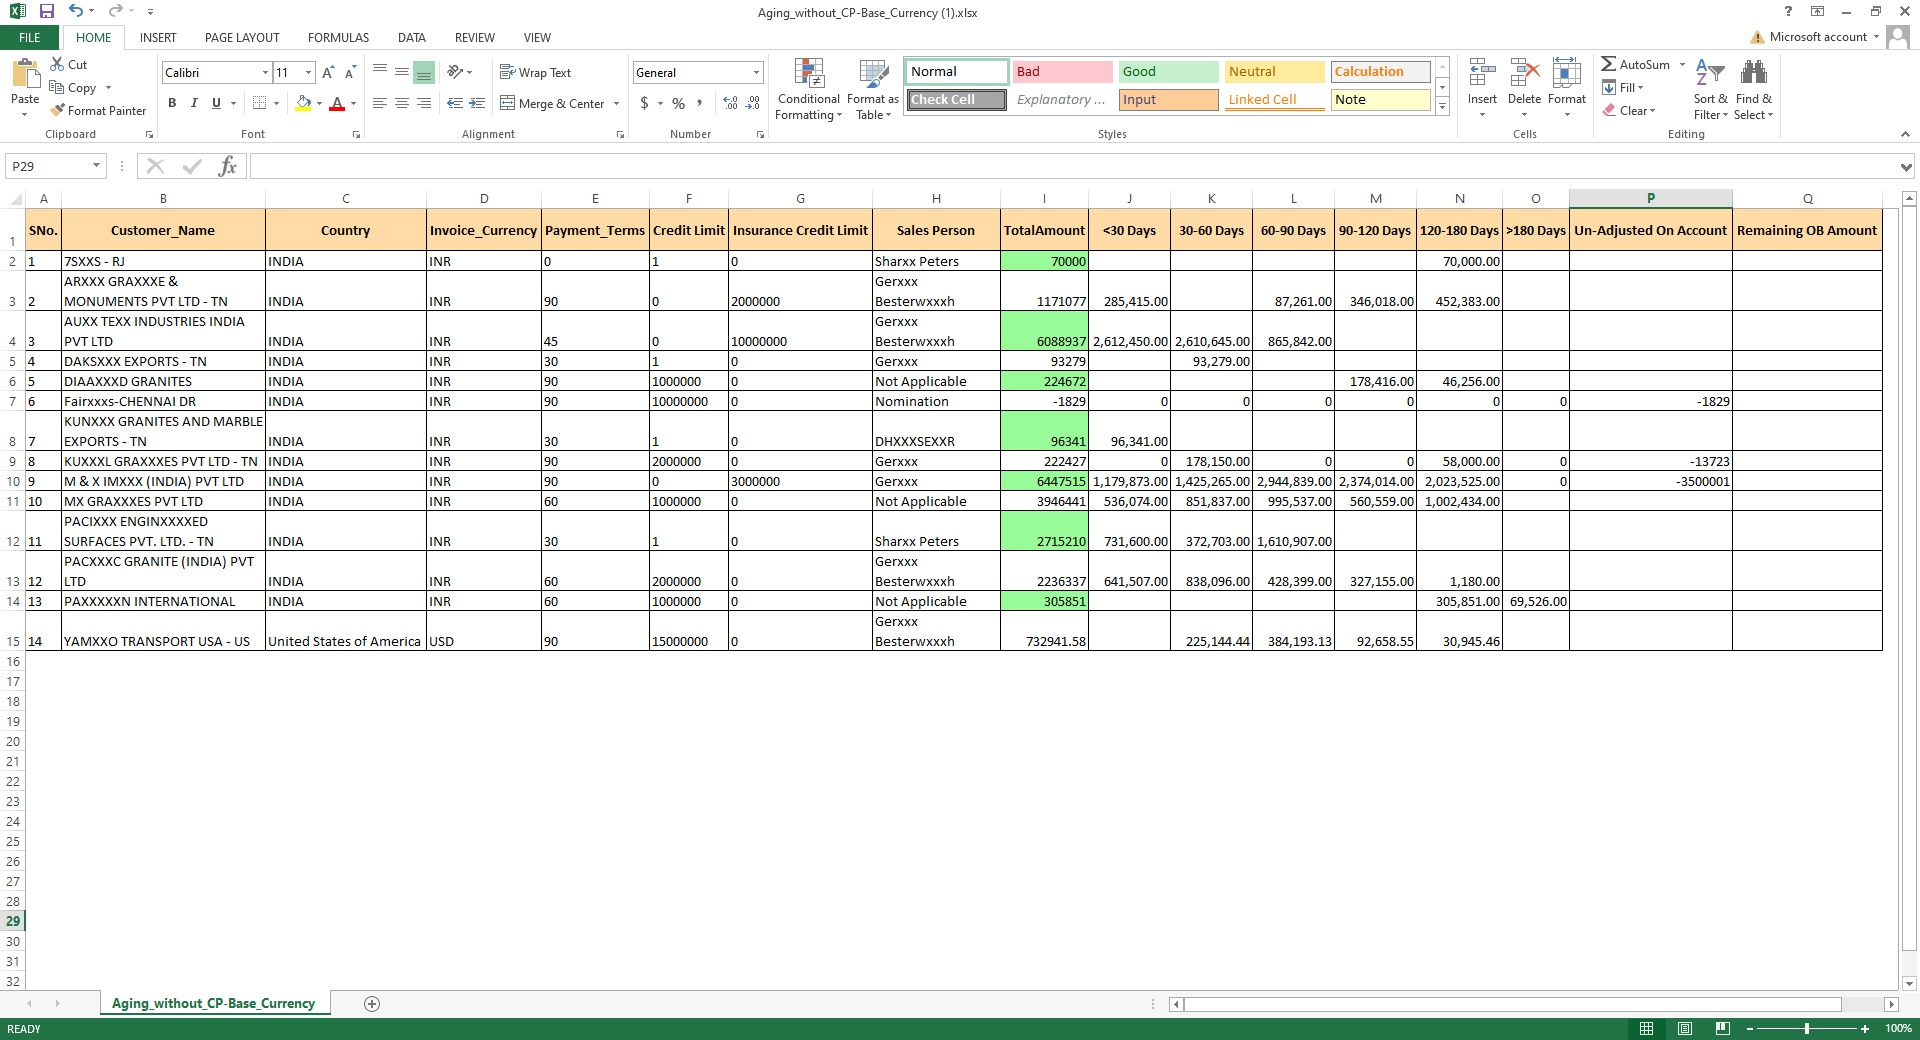Expand the font name dropdown showing Calibri

[x=265, y=73]
